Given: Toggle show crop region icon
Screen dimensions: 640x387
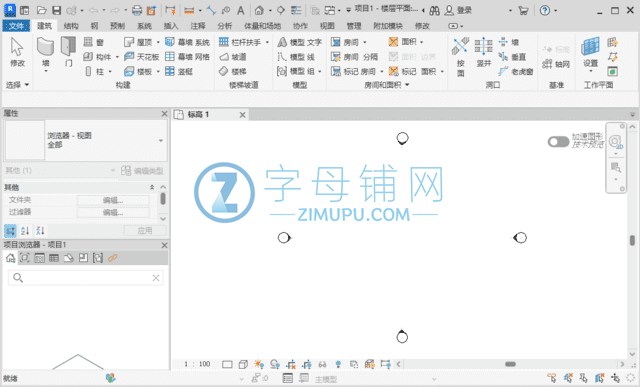Looking at the screenshot, I should coord(307,364).
